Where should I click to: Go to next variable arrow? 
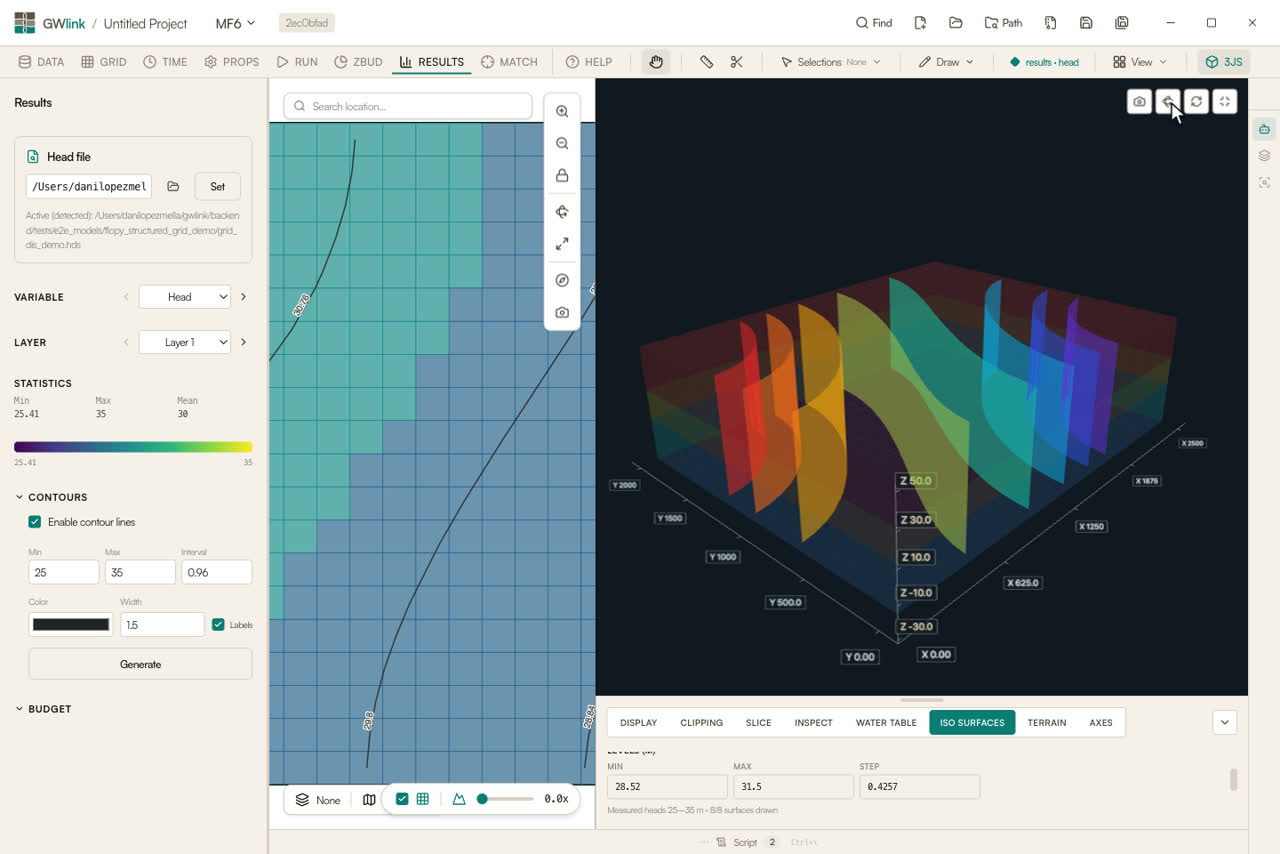(x=243, y=297)
